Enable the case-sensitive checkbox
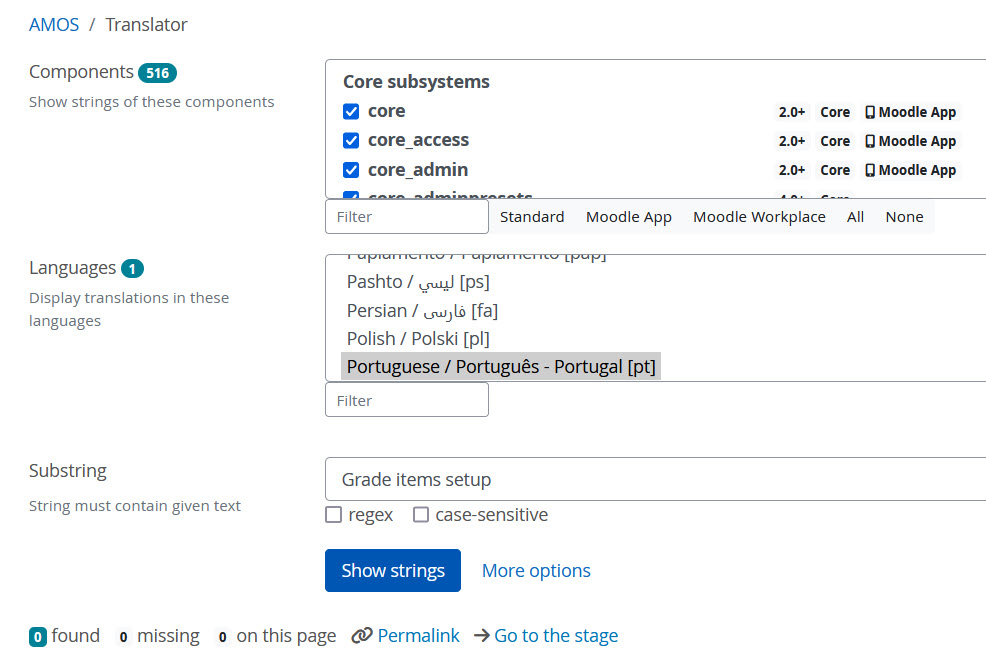This screenshot has width=986, height=668. (421, 515)
